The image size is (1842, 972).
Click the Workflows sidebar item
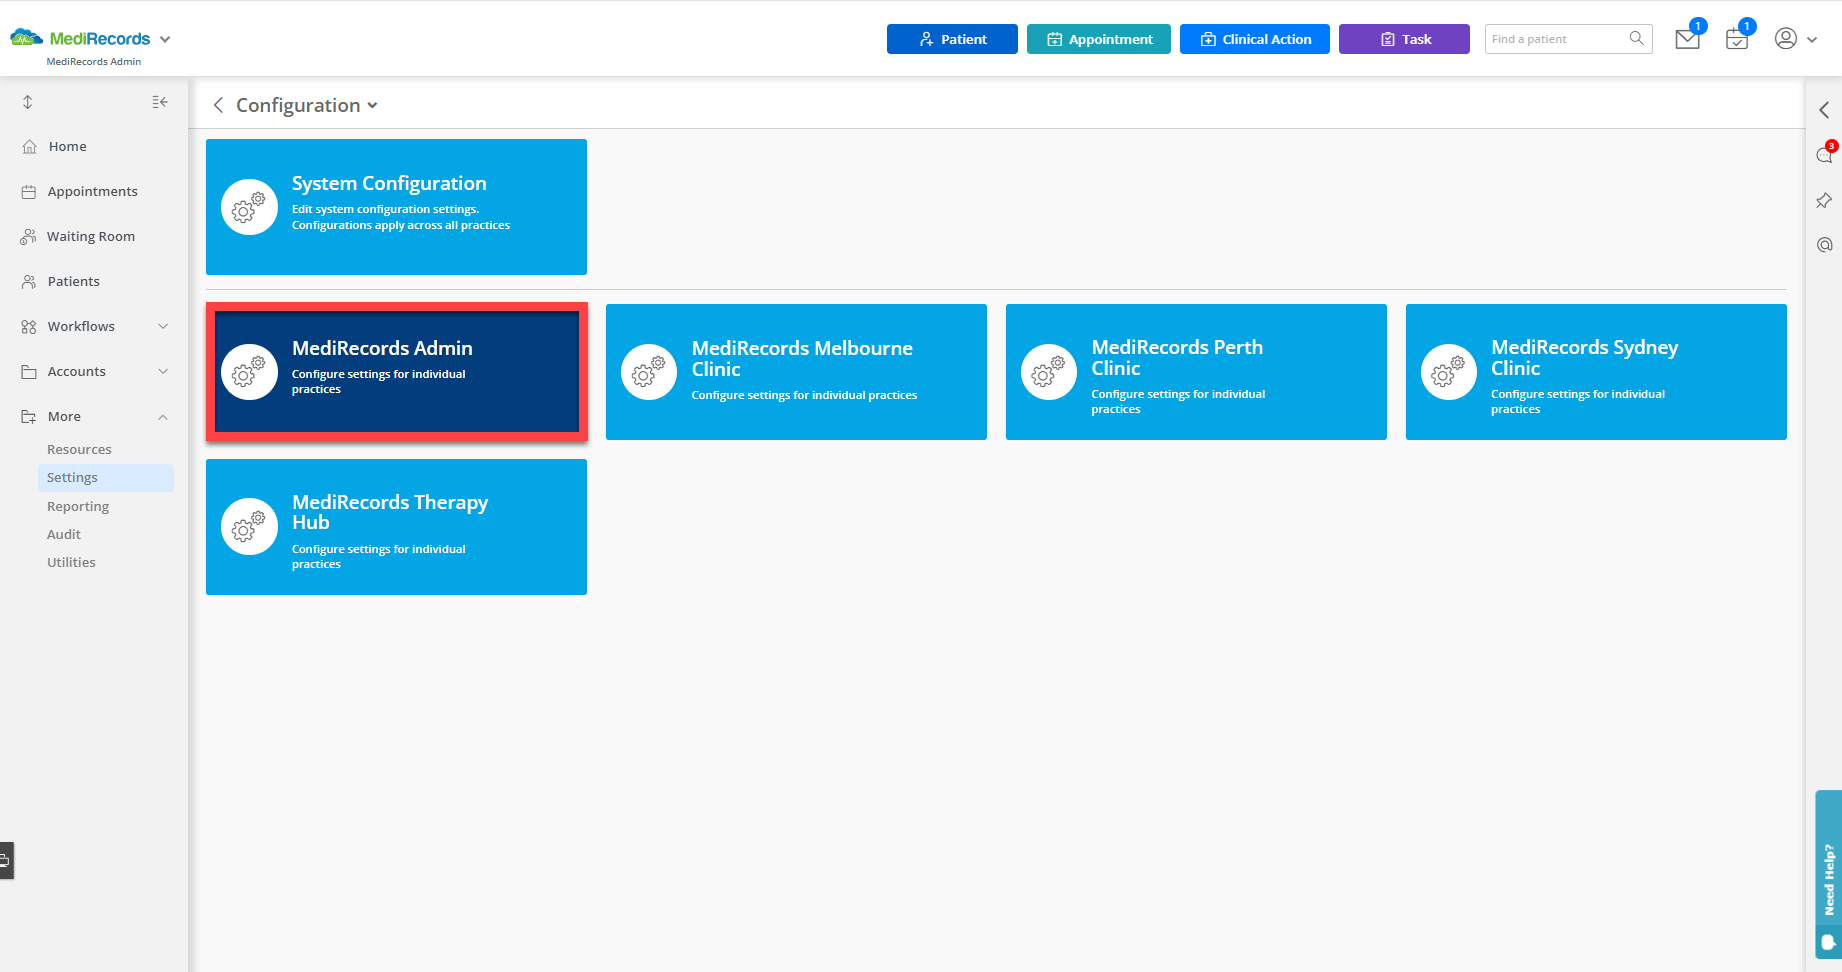click(x=81, y=326)
